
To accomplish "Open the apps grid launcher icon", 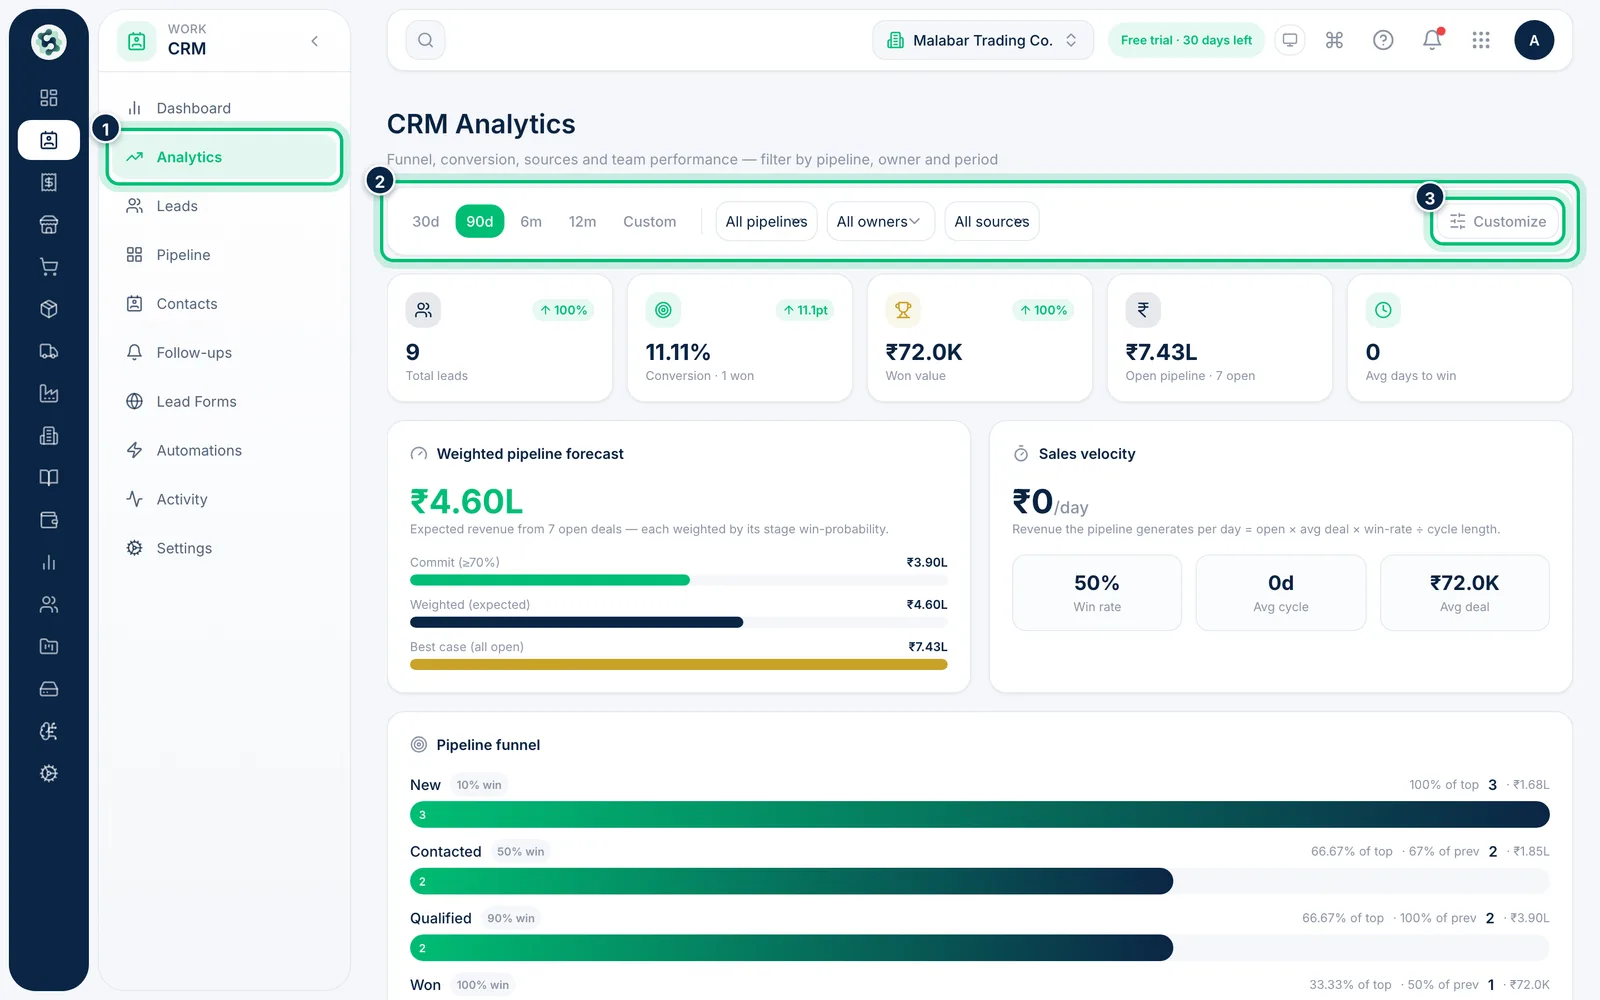I will (x=1481, y=40).
